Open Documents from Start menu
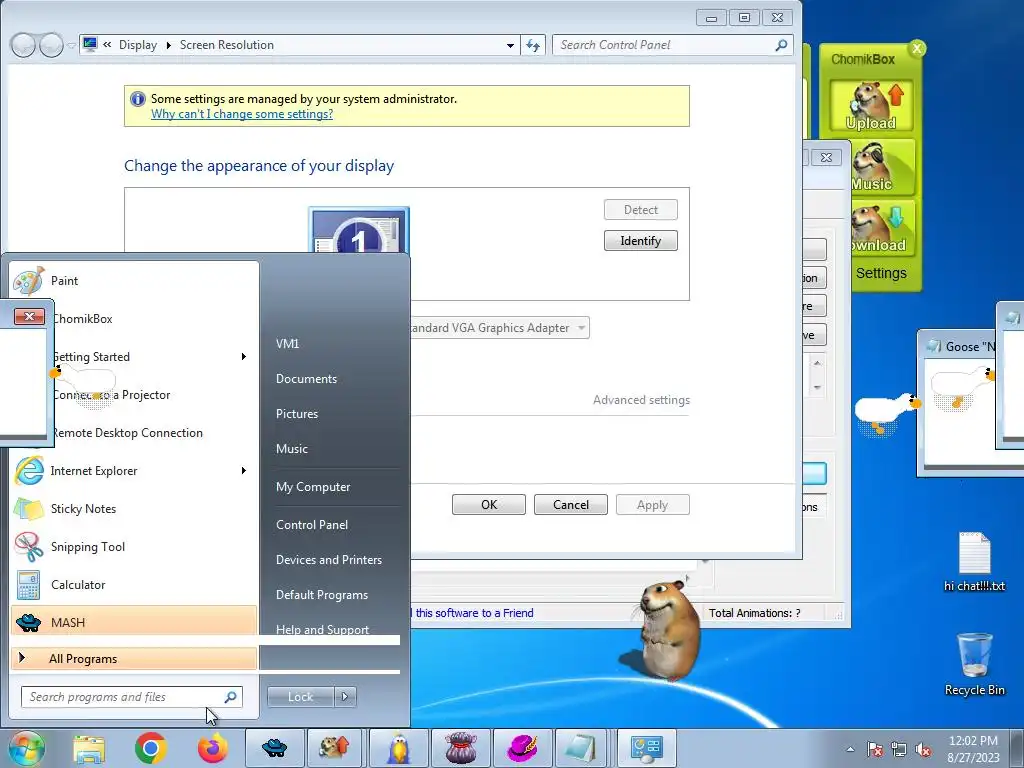The height and width of the screenshot is (768, 1024). (306, 379)
